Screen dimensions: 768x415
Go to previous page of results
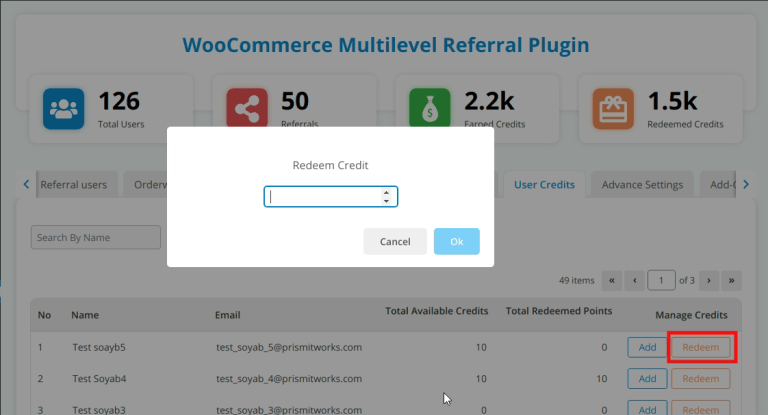pyautogui.click(x=635, y=281)
